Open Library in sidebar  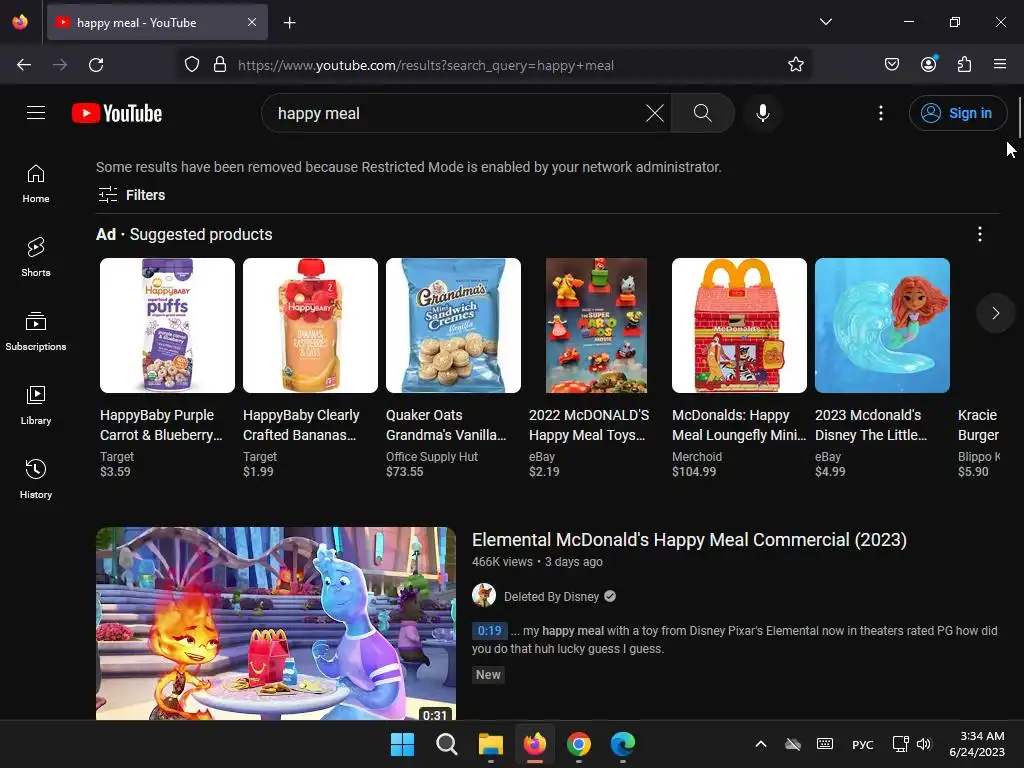tap(36, 406)
